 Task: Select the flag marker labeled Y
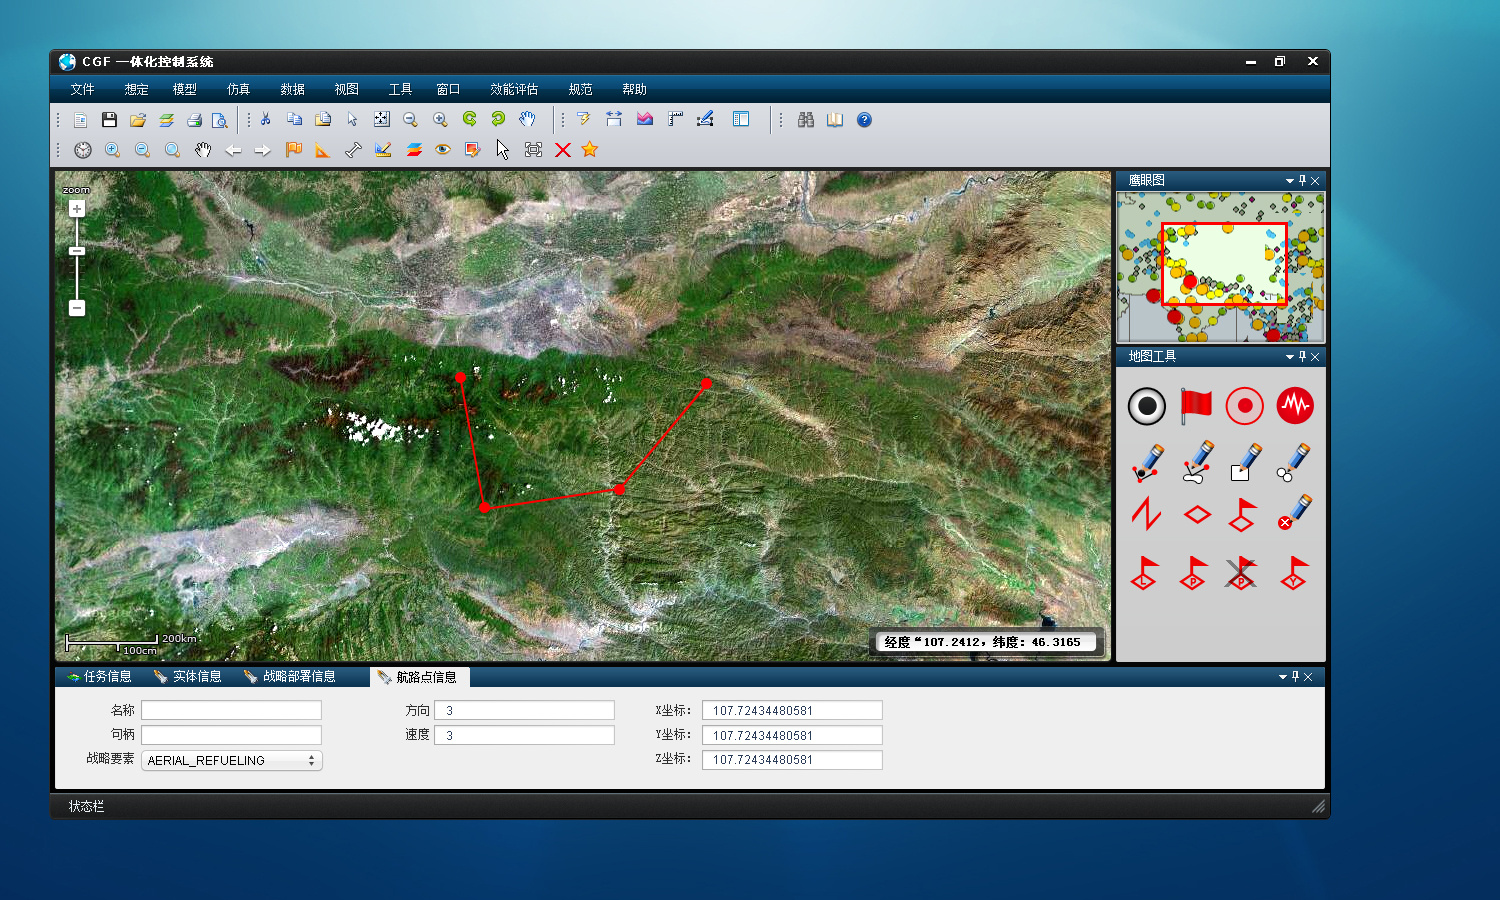click(1294, 573)
